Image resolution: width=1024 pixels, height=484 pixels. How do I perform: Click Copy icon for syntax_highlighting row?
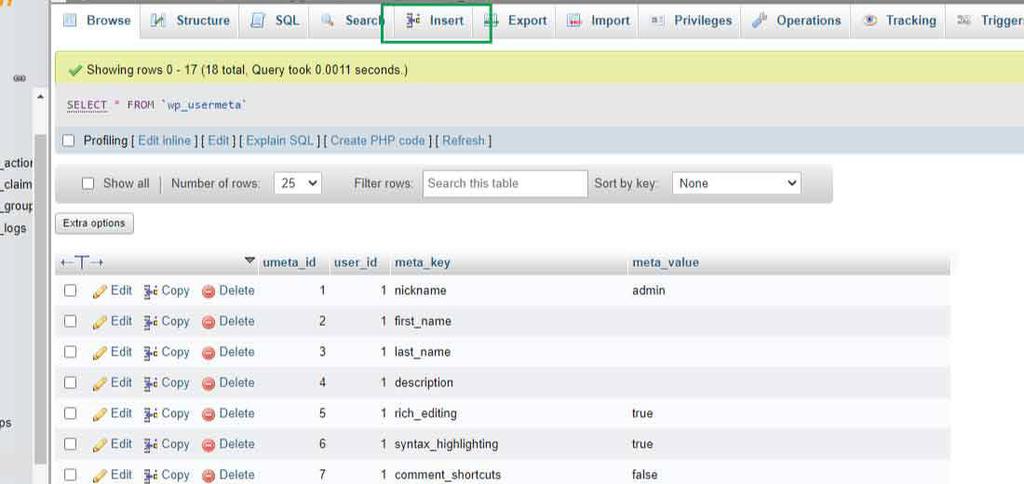click(151, 445)
